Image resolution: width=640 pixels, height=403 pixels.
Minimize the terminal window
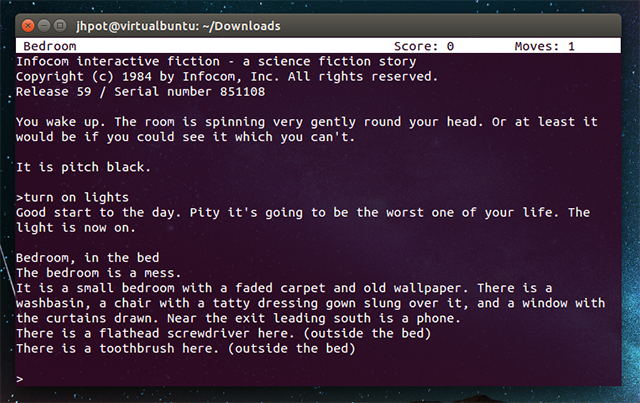pos(46,24)
